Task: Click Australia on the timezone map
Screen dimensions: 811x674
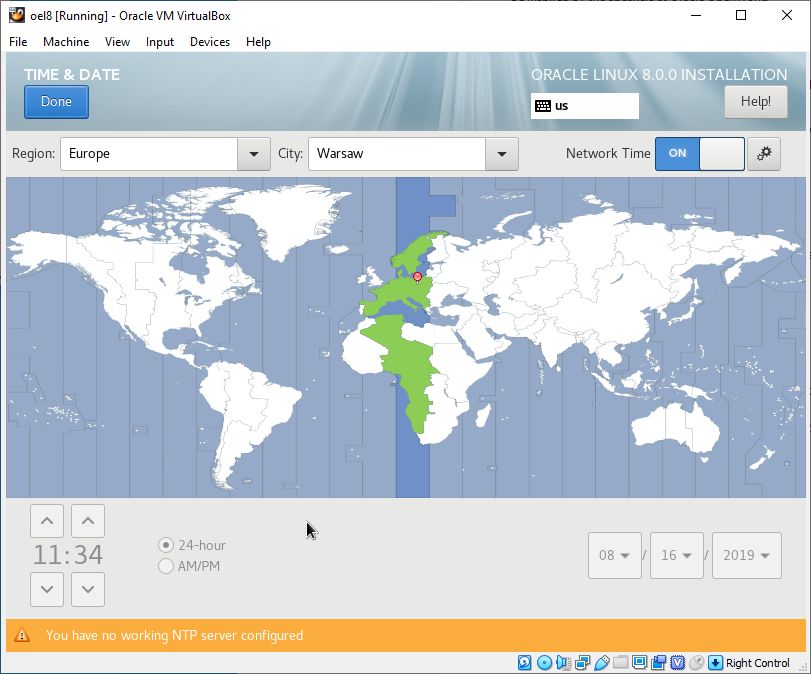Action: 675,427
